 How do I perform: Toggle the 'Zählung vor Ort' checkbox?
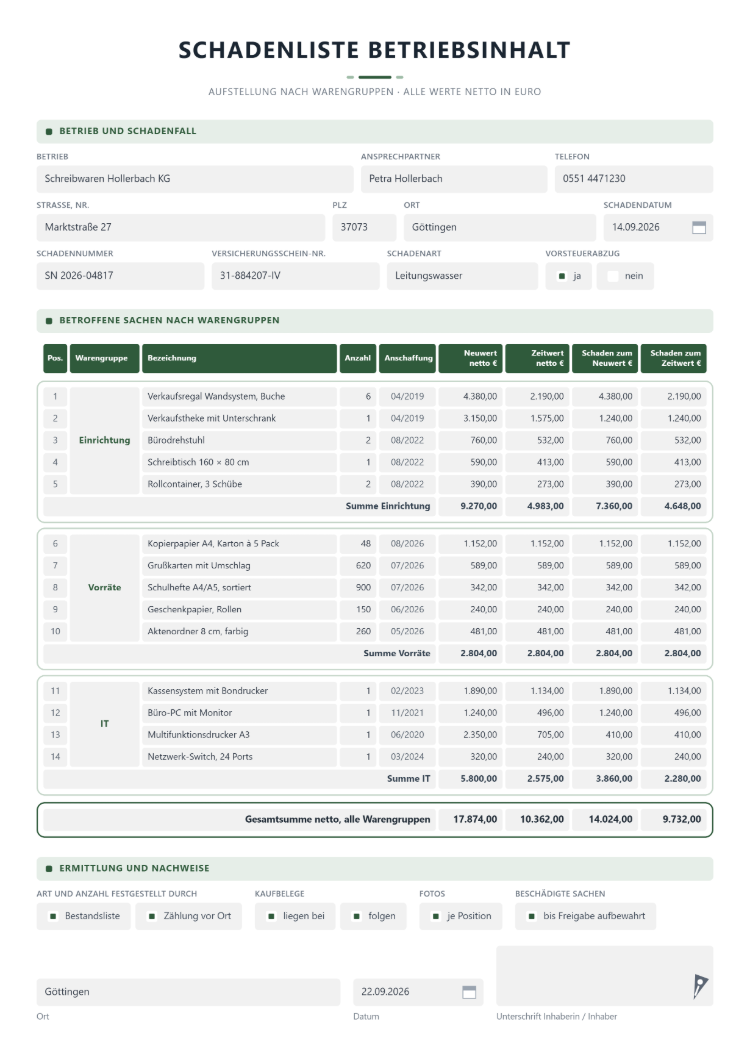(x=151, y=916)
